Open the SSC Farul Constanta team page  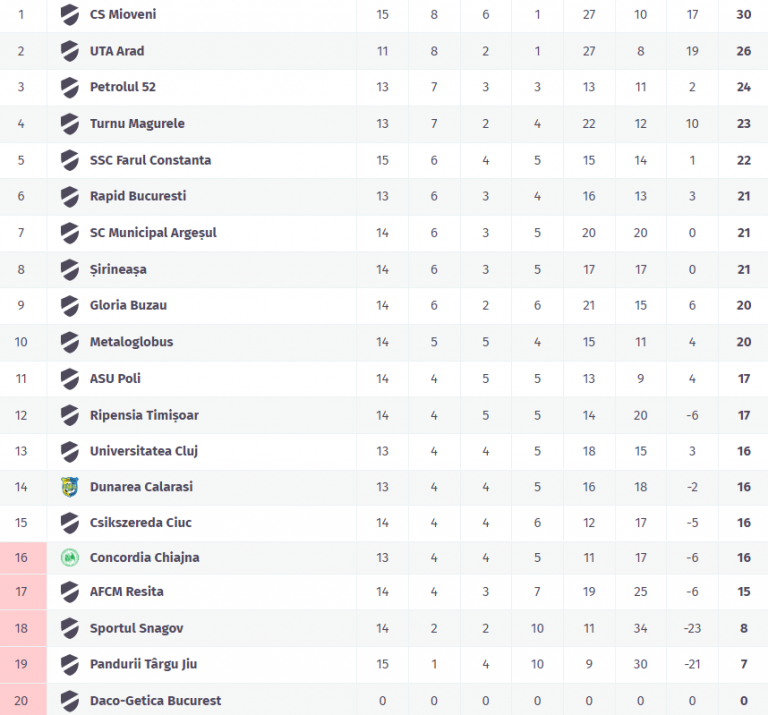pyautogui.click(x=150, y=160)
